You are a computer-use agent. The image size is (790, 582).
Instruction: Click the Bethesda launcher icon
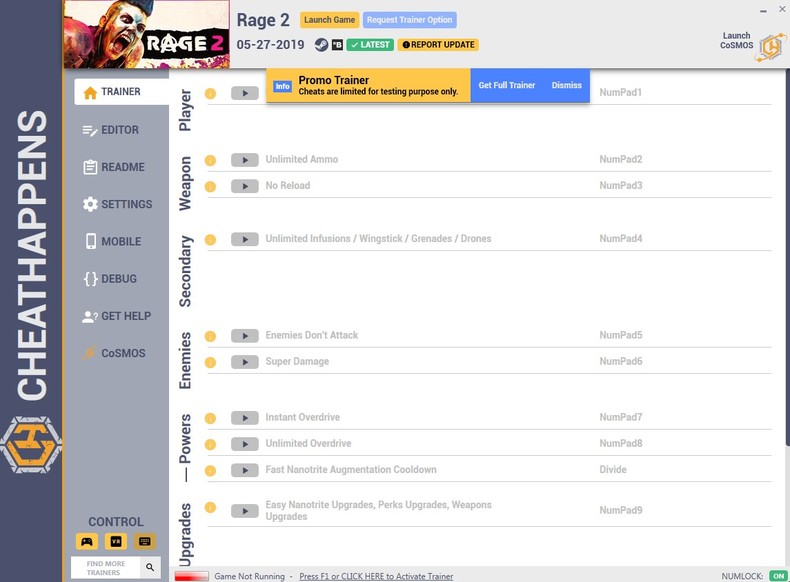[x=337, y=45]
